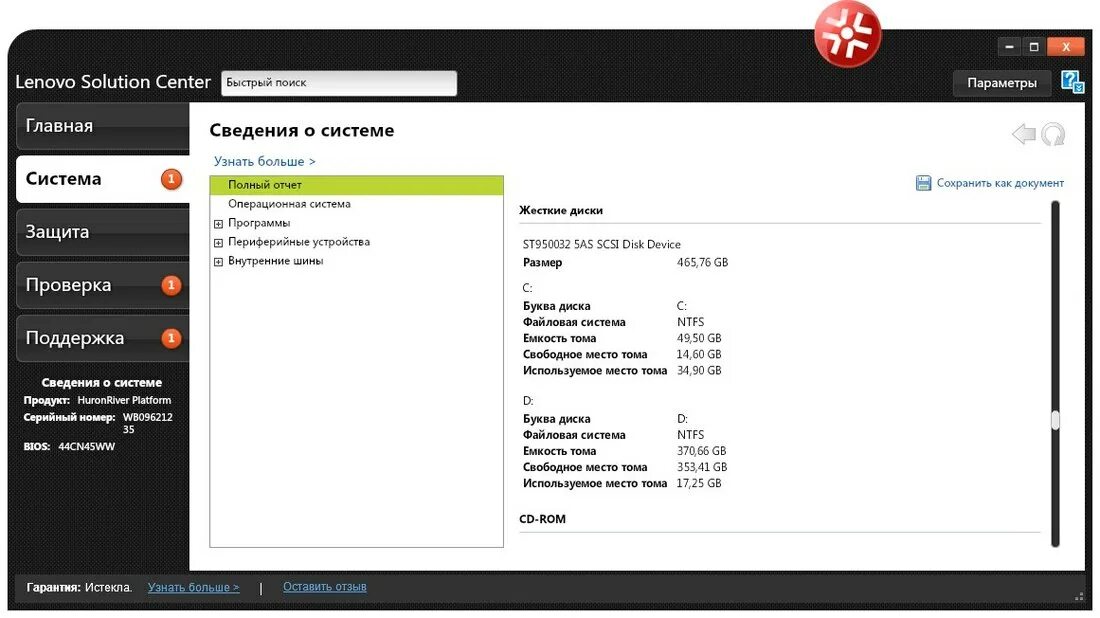The height and width of the screenshot is (618, 1100).
Task: Open the Поддержка tab
Action: (x=102, y=338)
